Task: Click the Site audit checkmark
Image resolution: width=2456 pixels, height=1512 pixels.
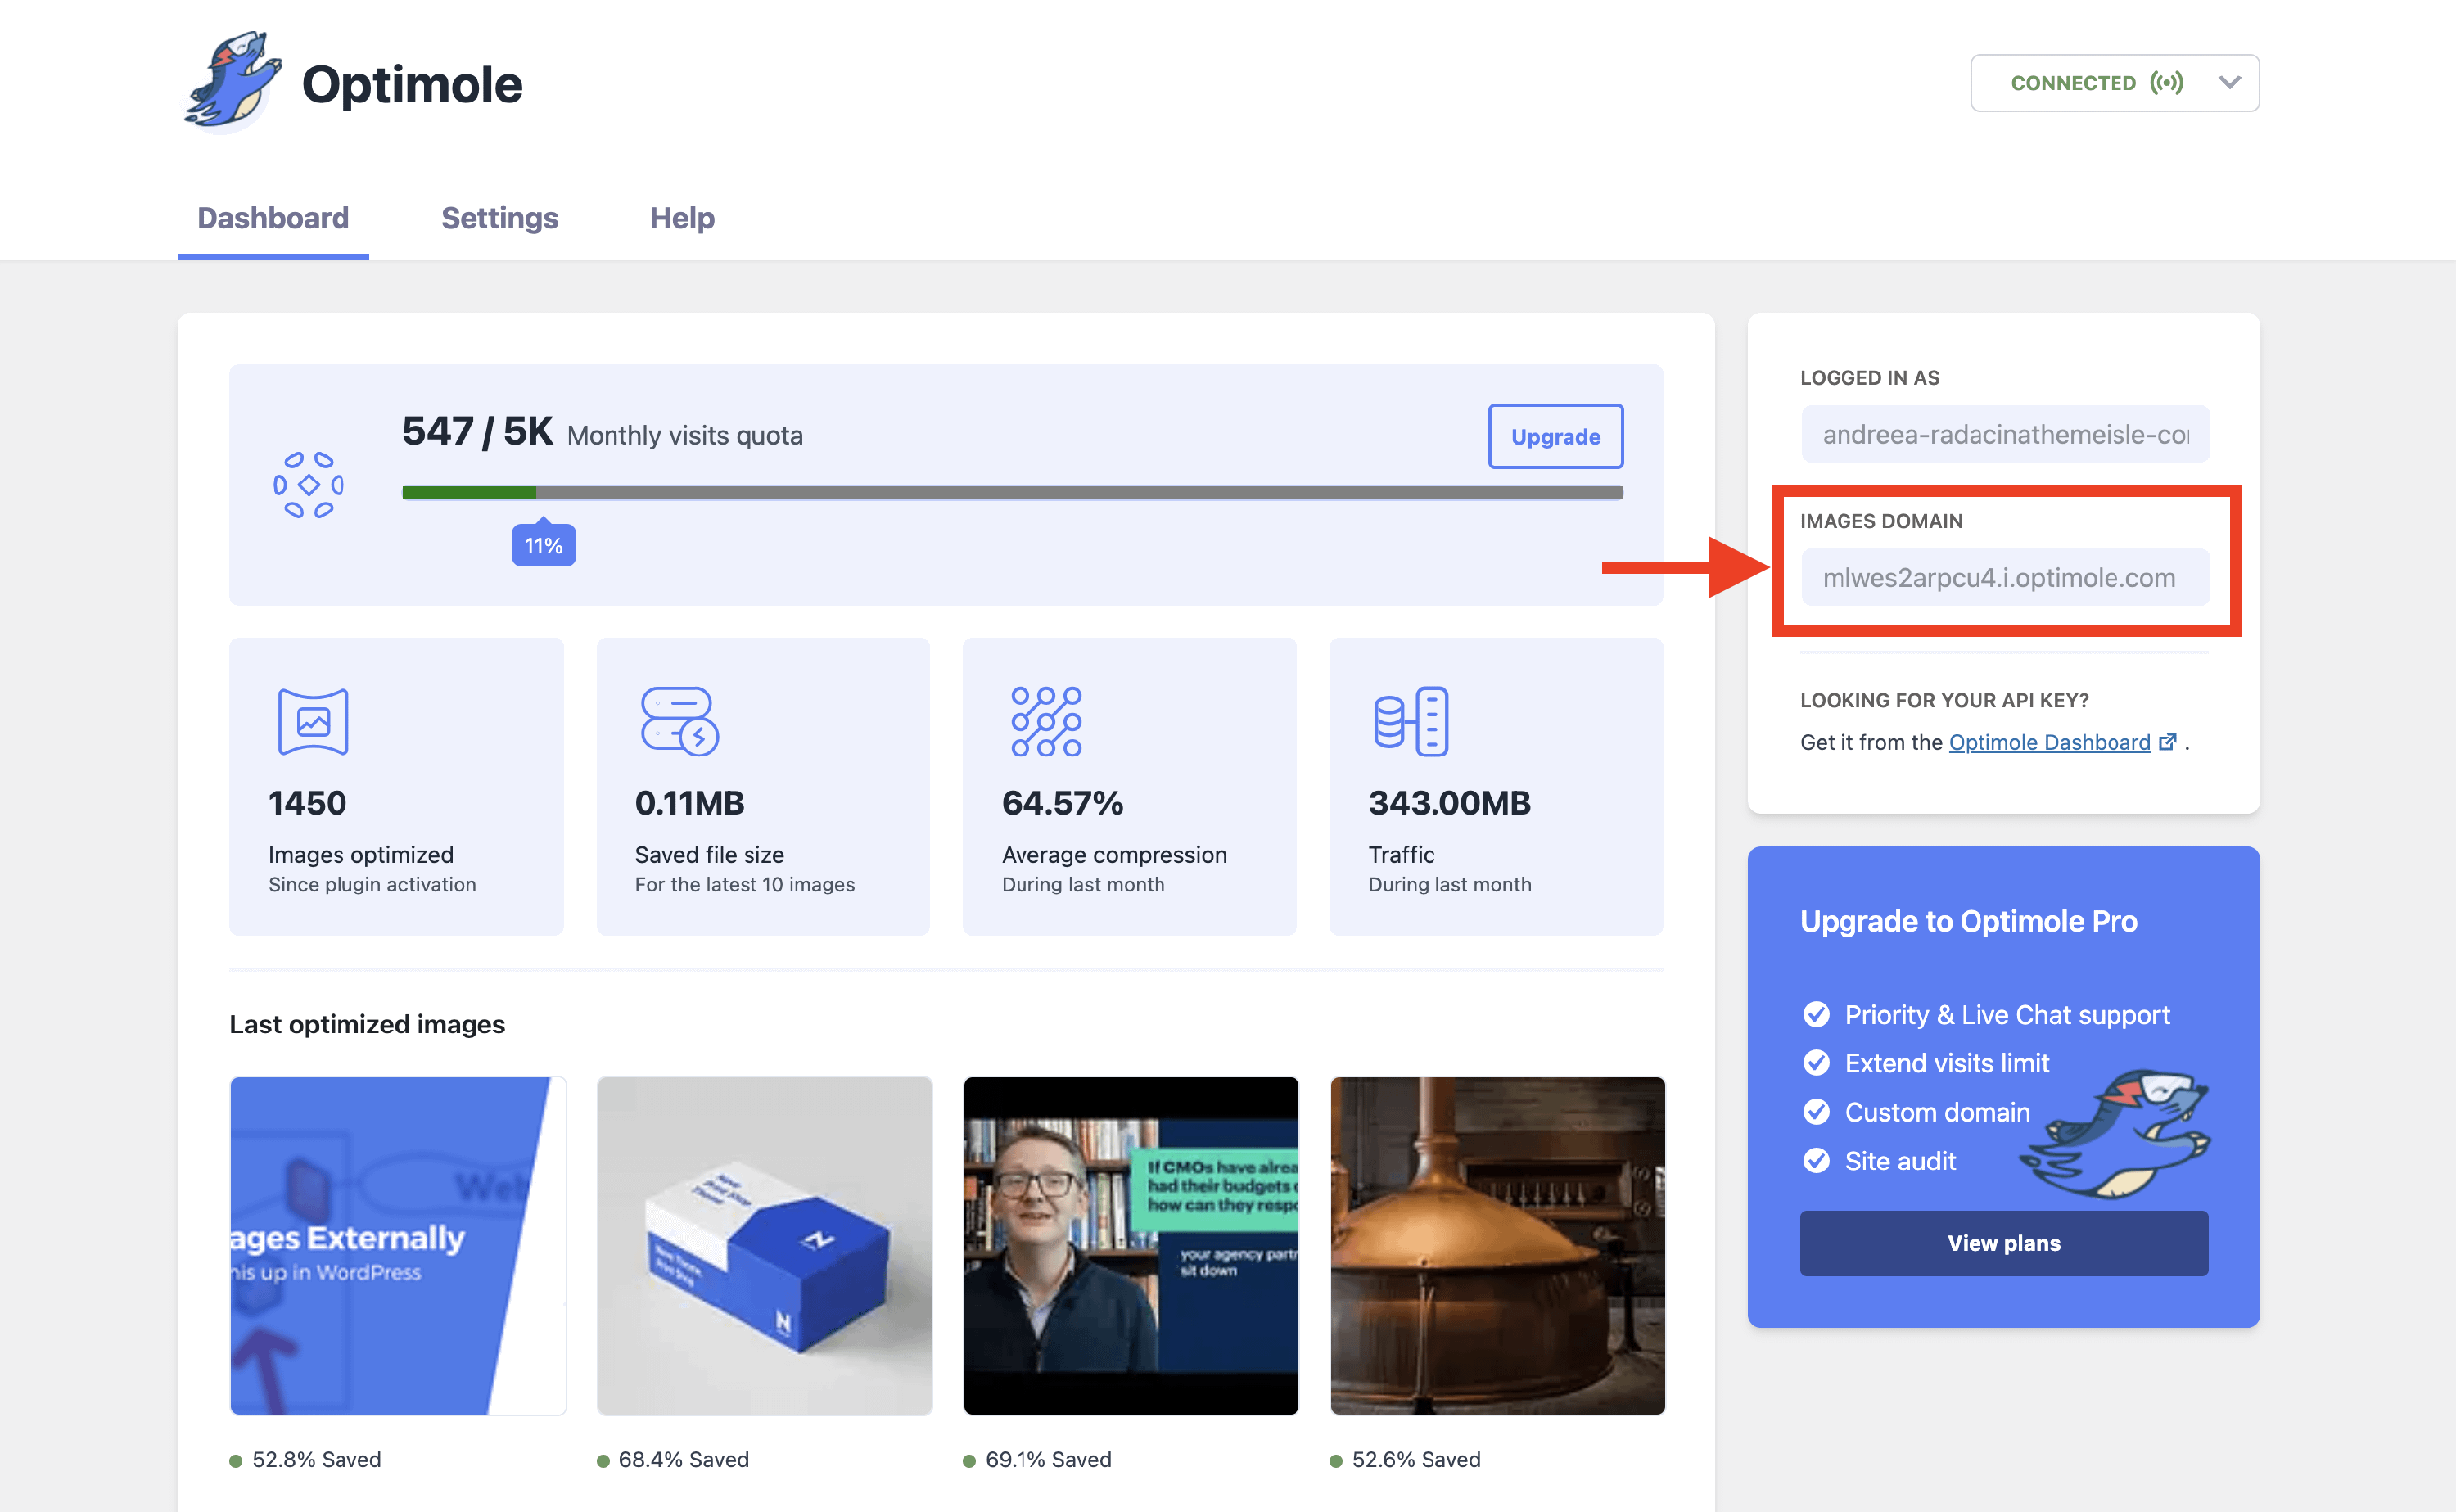Action: 1816,1161
